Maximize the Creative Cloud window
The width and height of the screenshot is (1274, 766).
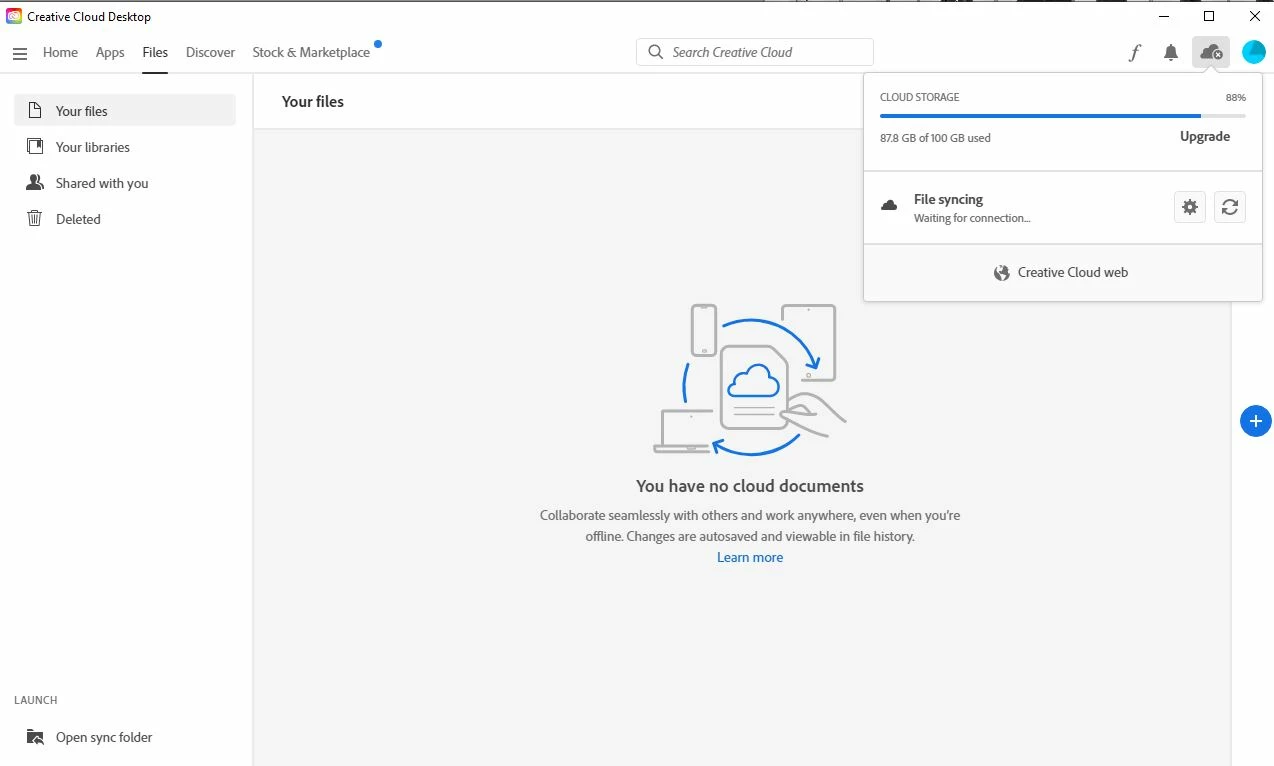pyautogui.click(x=1209, y=16)
